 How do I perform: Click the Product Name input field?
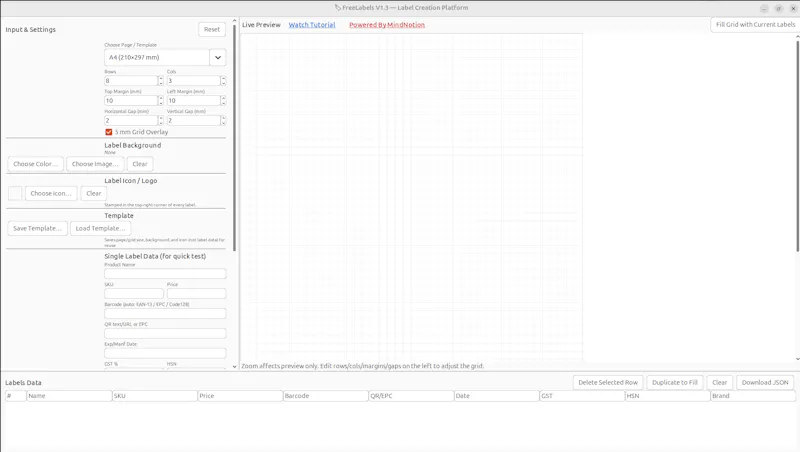coord(165,274)
